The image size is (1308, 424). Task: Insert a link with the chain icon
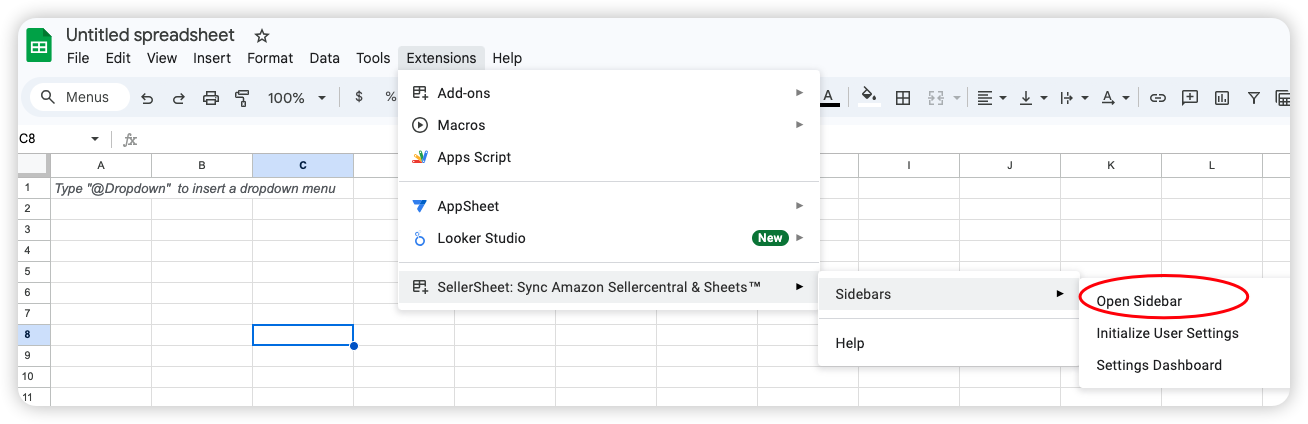point(1158,98)
